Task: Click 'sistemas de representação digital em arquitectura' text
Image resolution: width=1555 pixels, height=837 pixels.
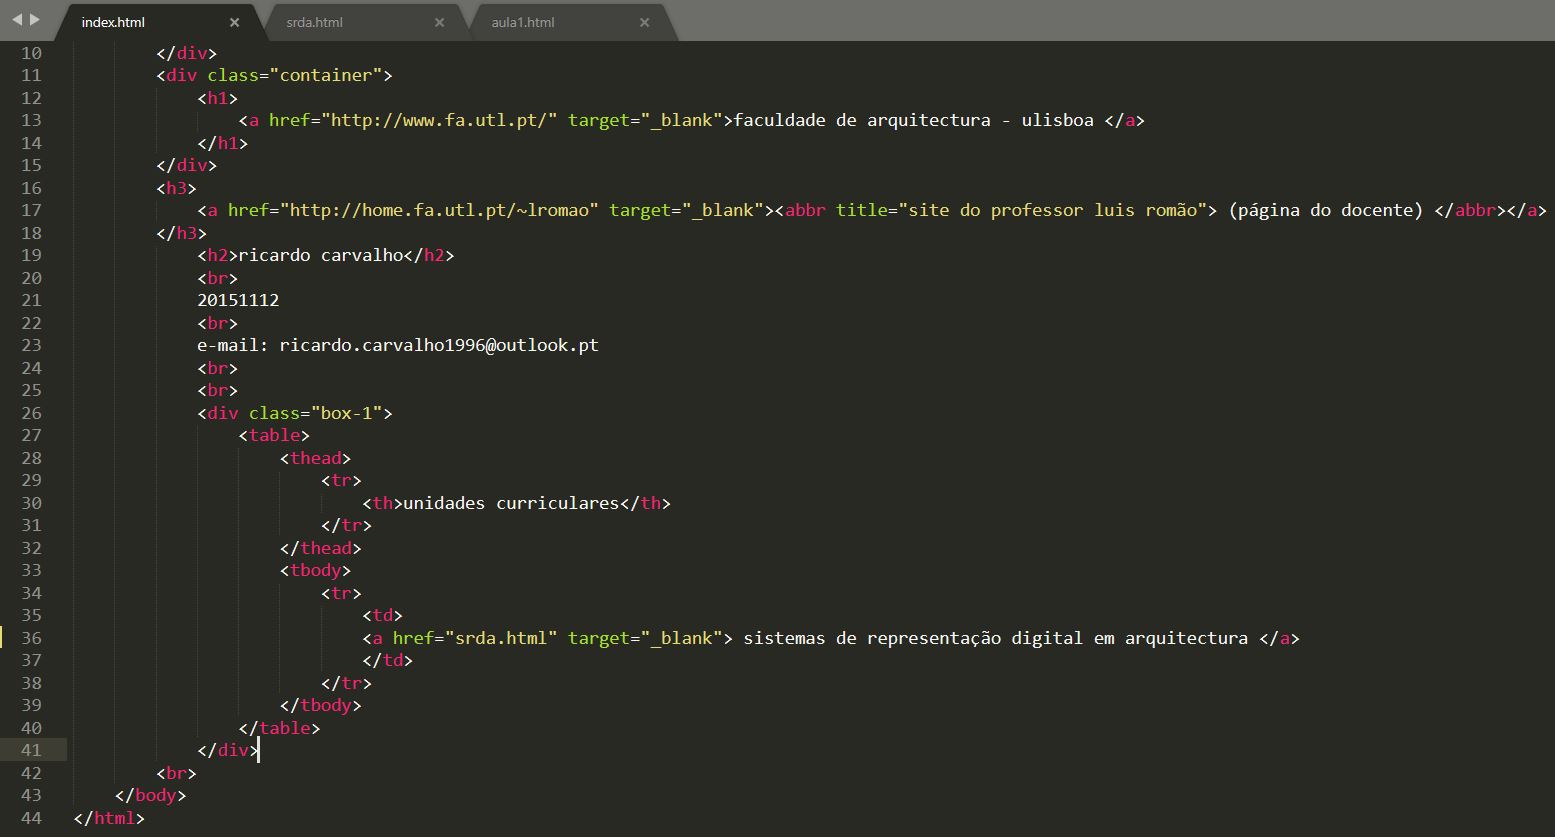Action: coord(996,638)
